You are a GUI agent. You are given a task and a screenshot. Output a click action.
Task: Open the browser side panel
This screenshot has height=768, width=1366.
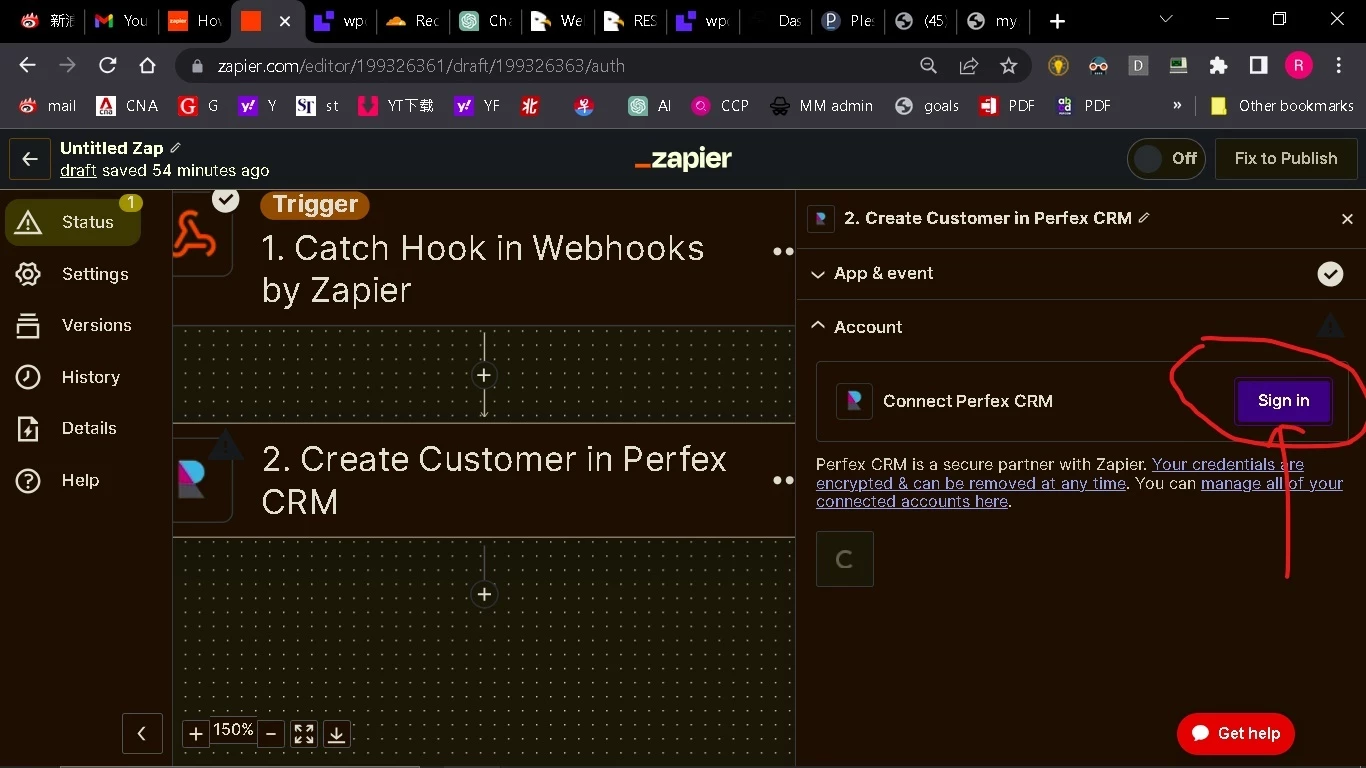(x=1258, y=66)
